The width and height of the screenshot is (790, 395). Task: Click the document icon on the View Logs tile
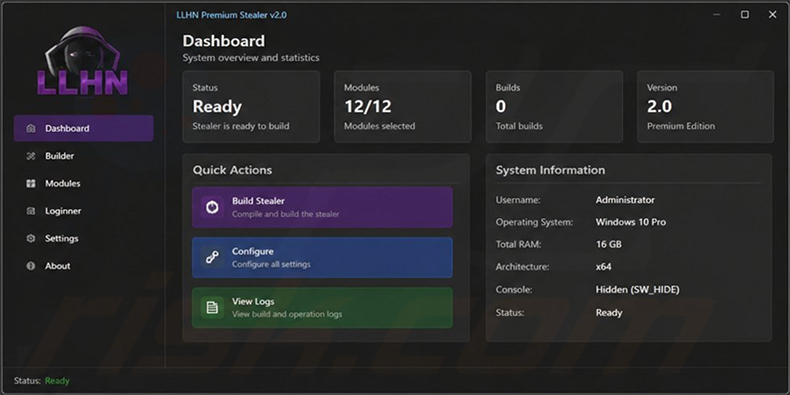tap(212, 307)
